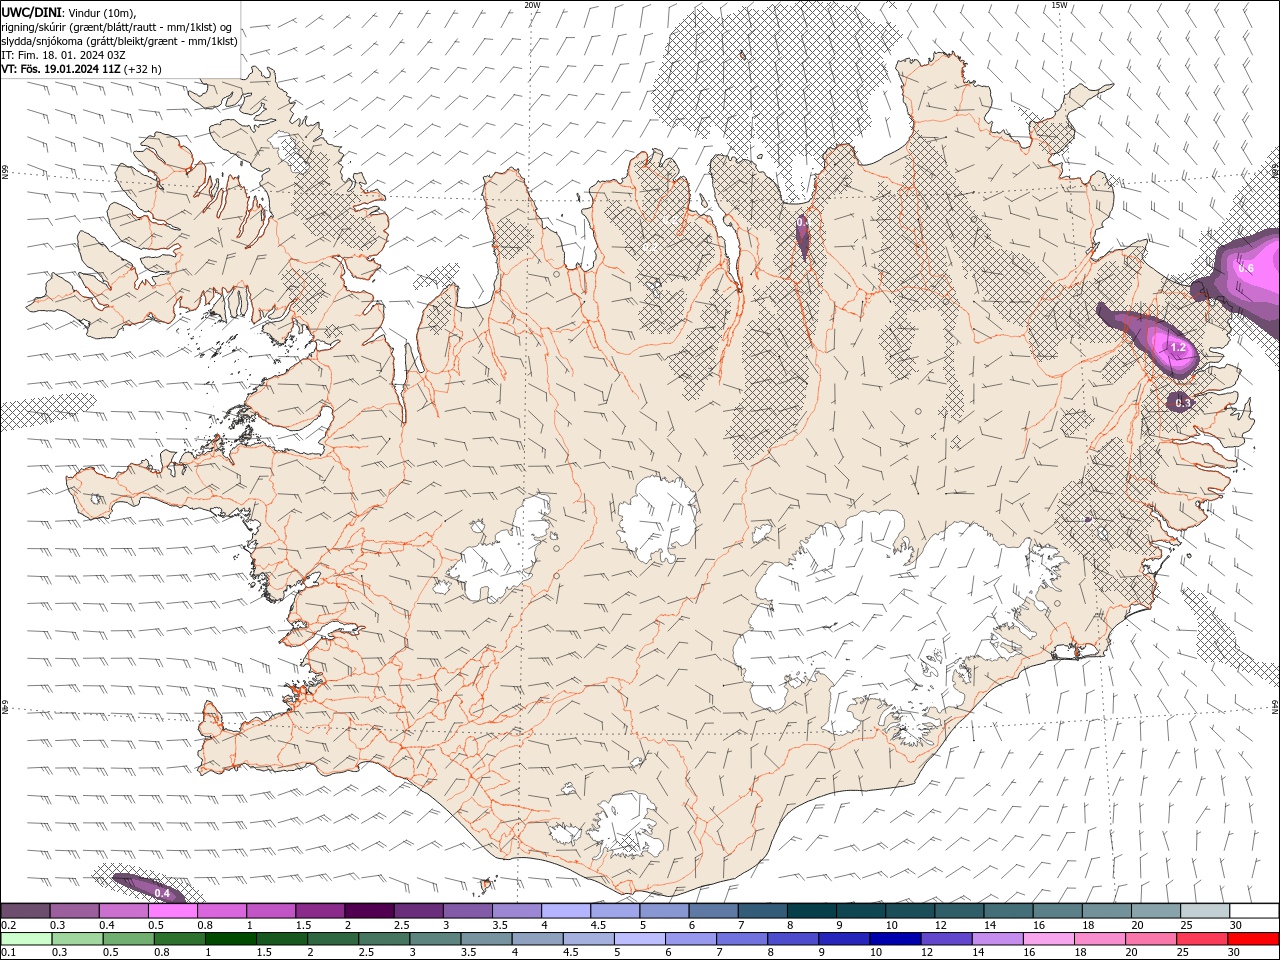Pick the pale green swatch after 0.1
Screen dimensions: 1280x960
(x=26, y=939)
